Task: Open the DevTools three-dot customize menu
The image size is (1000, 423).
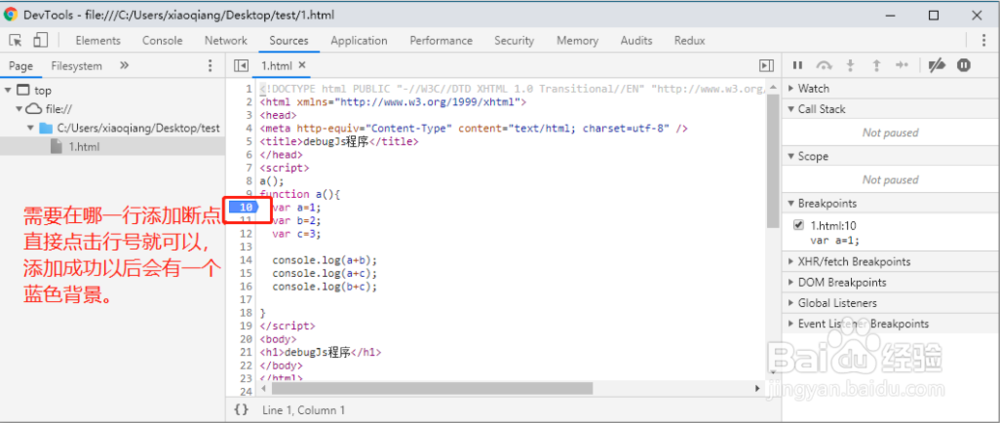Action: [x=985, y=40]
